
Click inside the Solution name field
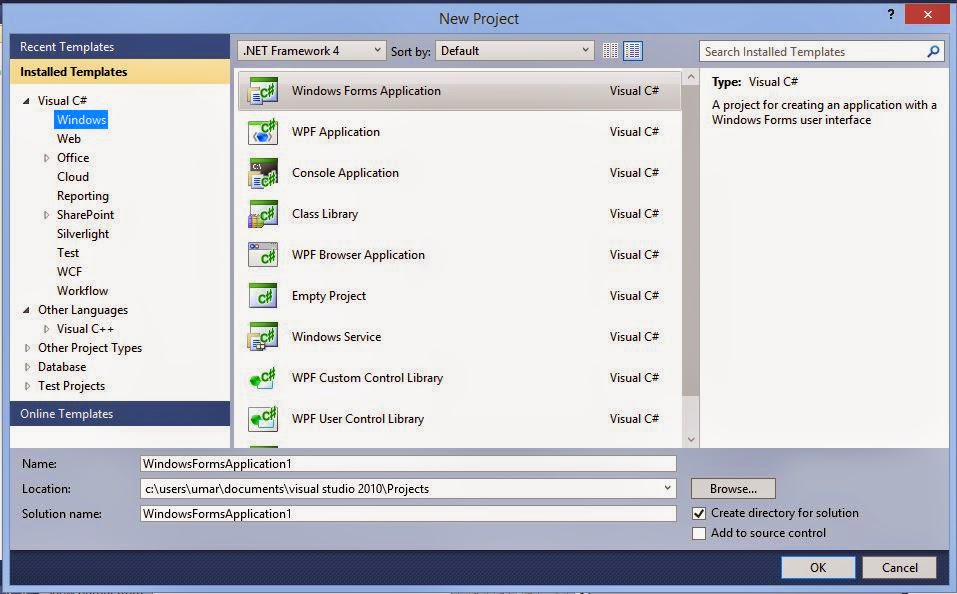pos(400,513)
